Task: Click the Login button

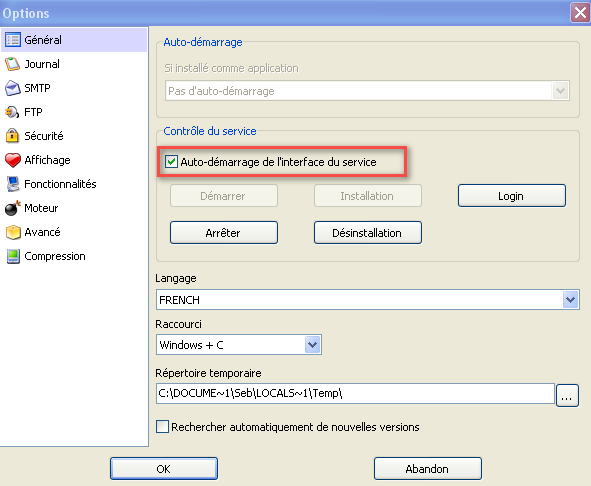Action: pos(511,196)
